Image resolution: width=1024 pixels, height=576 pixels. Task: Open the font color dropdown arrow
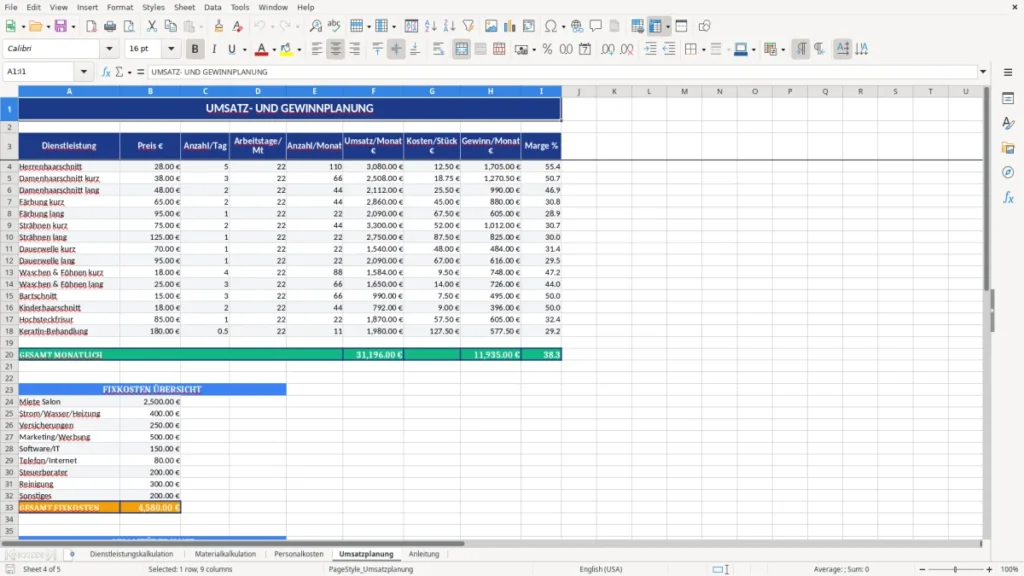click(274, 50)
